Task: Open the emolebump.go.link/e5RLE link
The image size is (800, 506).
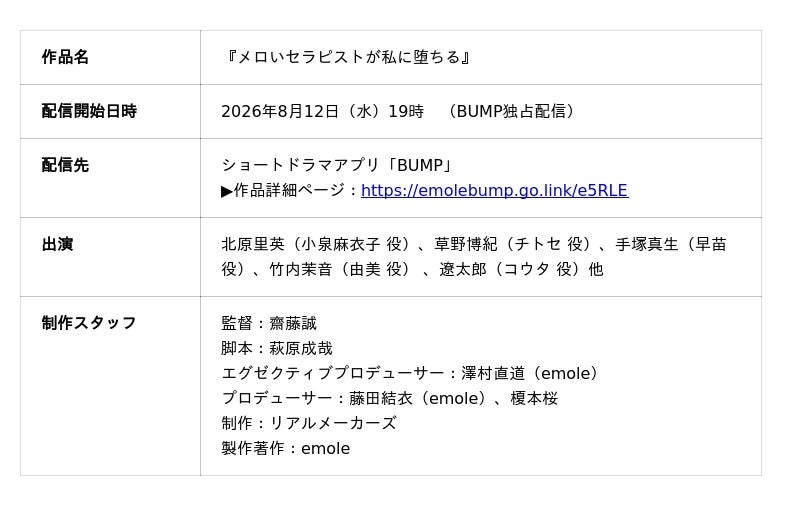Action: (494, 190)
